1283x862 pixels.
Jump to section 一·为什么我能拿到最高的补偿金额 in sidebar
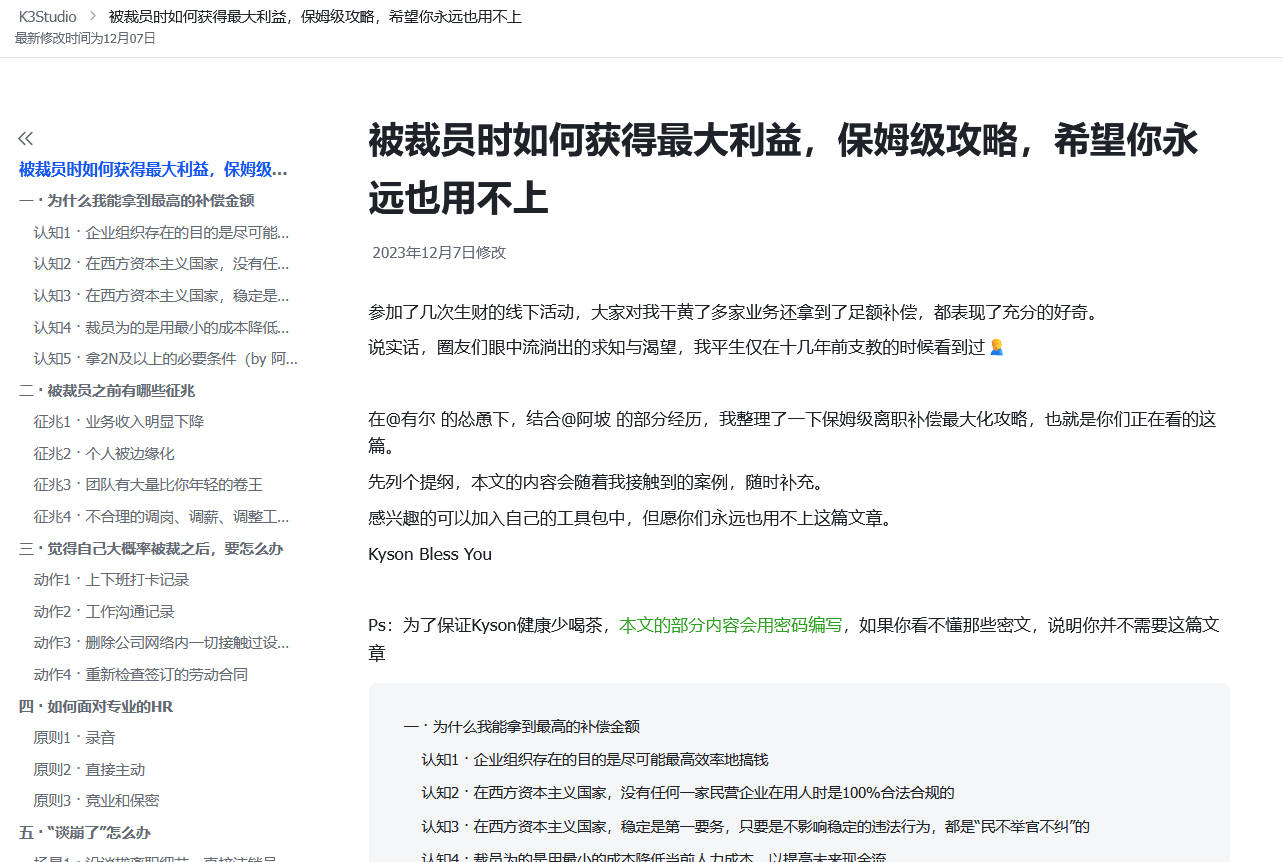click(136, 201)
